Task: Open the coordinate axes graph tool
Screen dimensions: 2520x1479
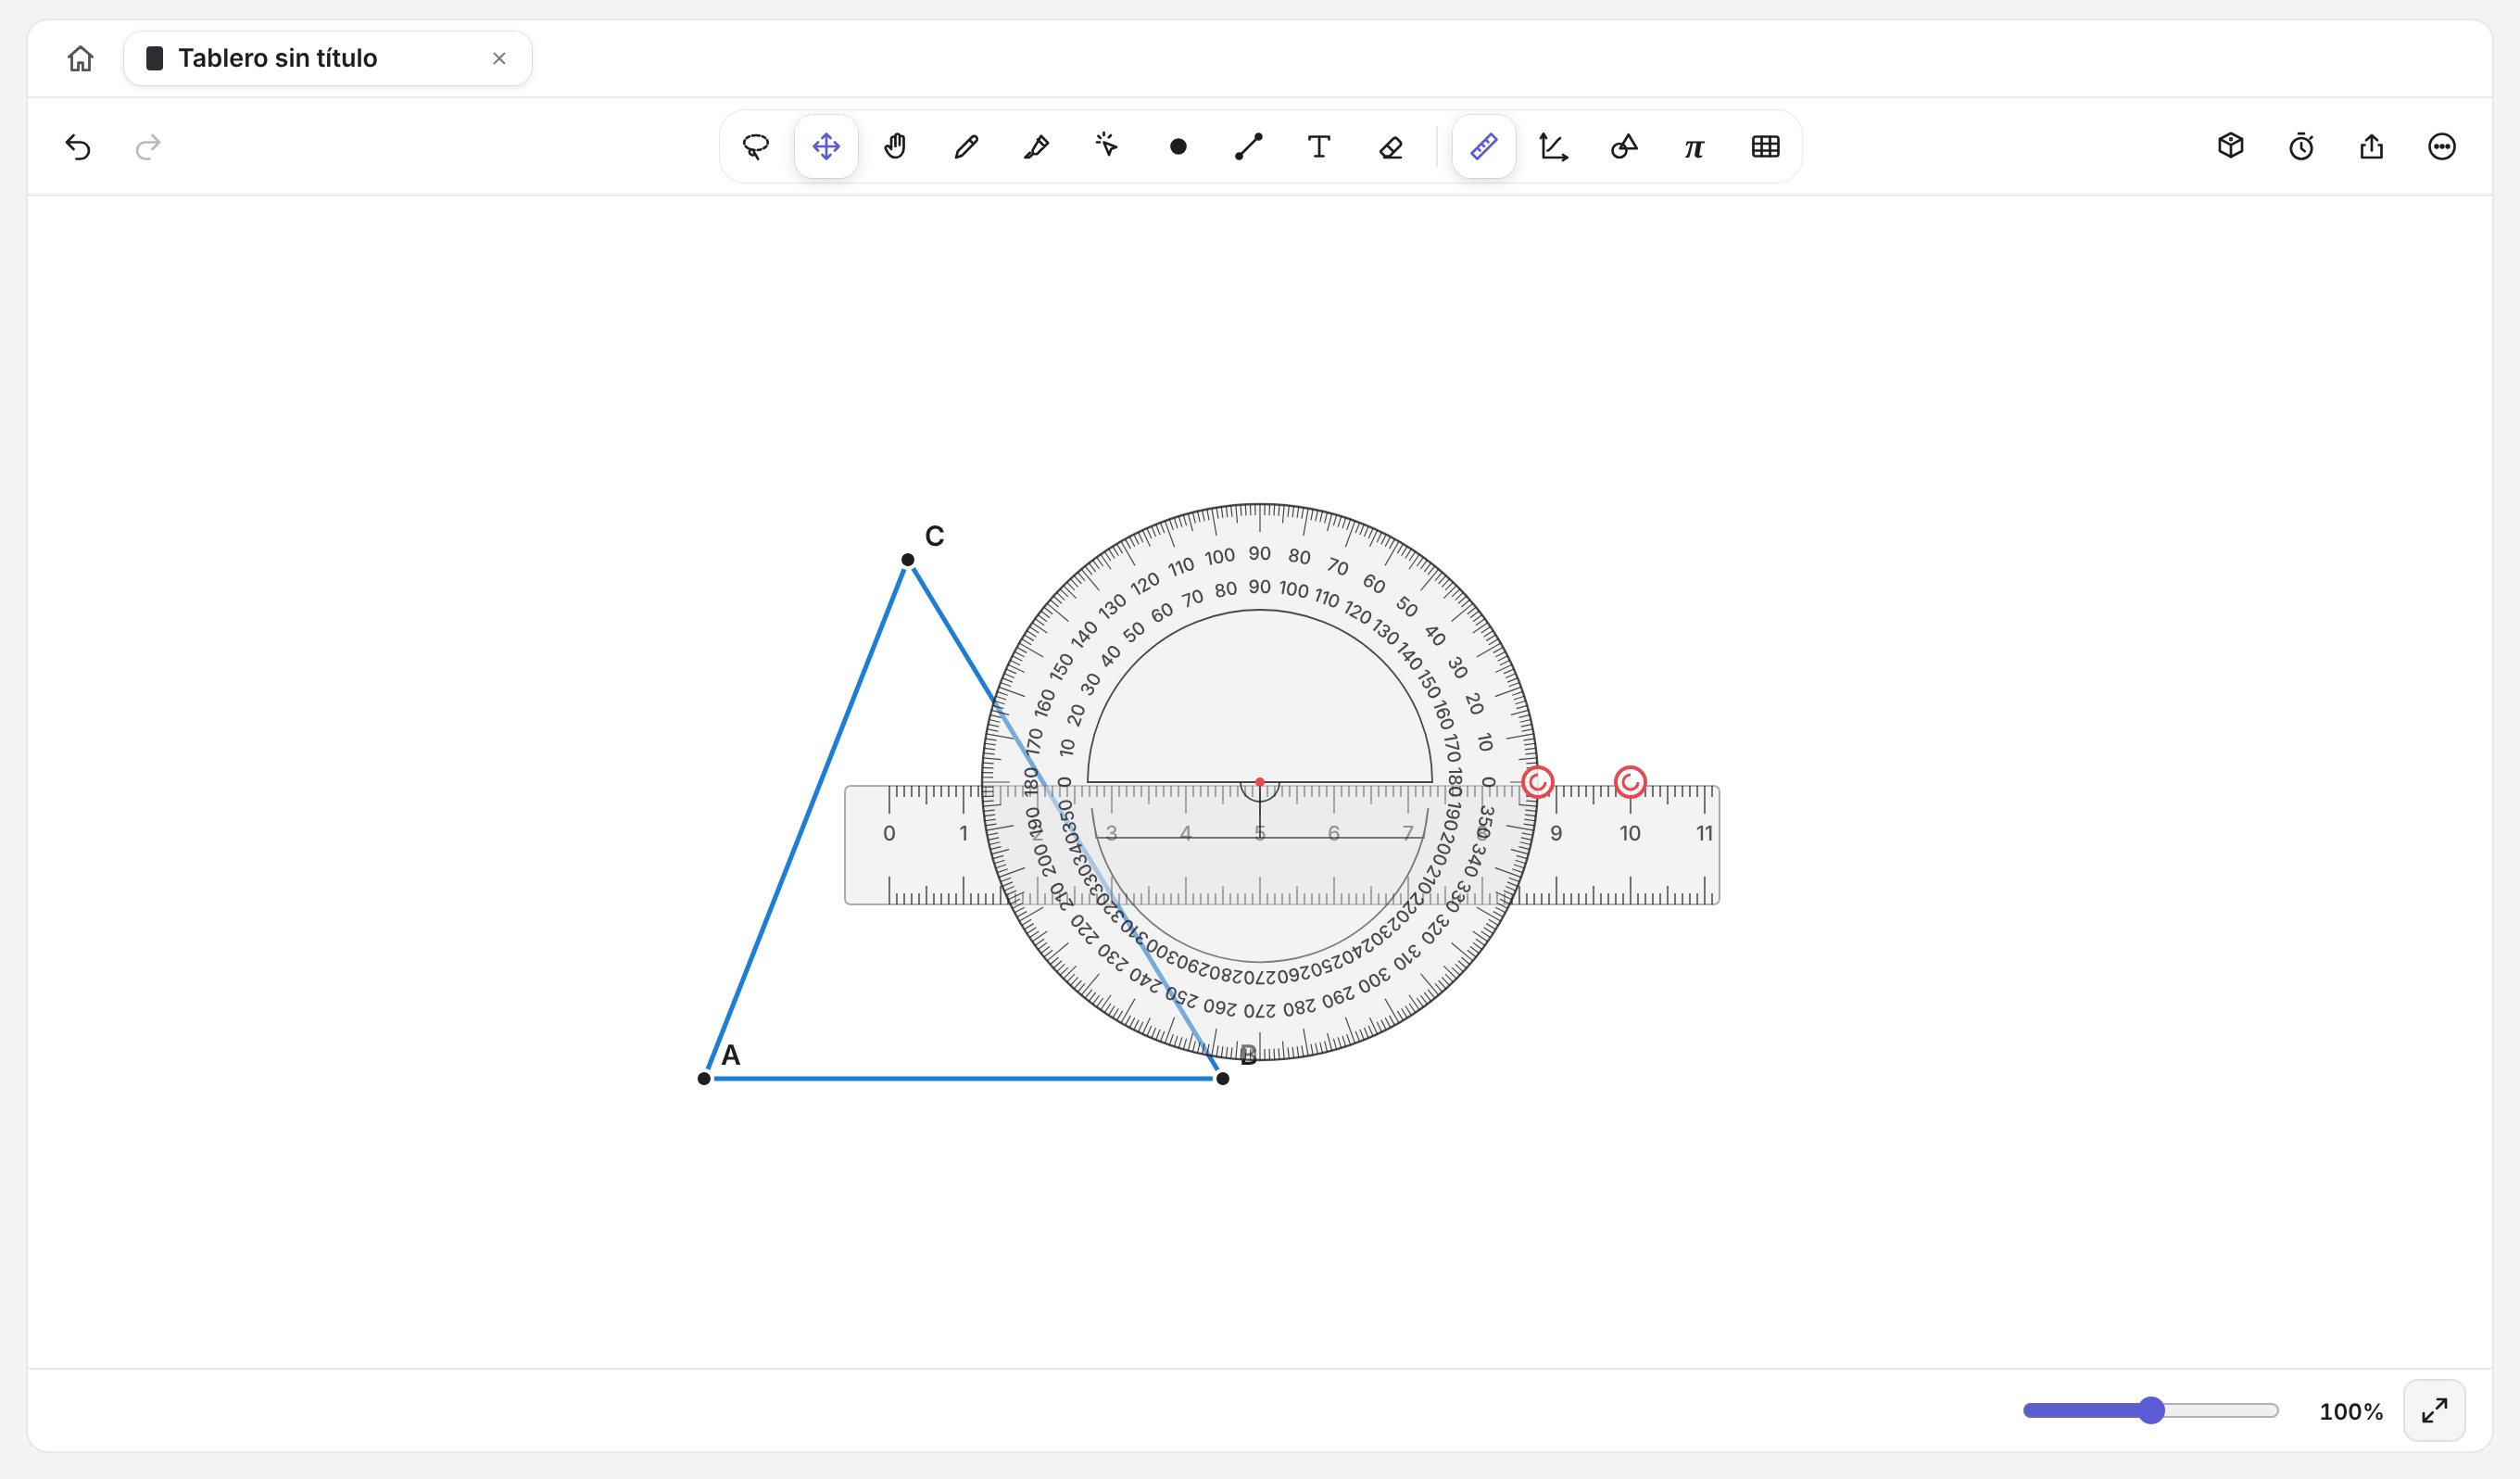Action: 1554,147
